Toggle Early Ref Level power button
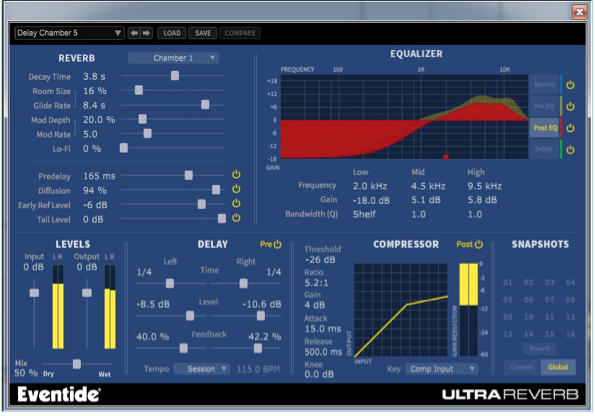Image resolution: width=595 pixels, height=416 pixels. click(x=236, y=203)
